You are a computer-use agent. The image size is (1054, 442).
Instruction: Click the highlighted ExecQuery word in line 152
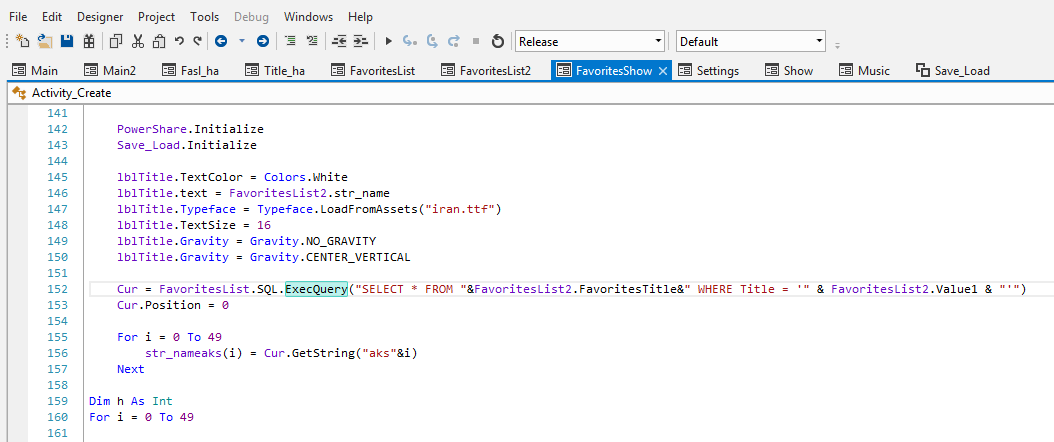point(315,289)
